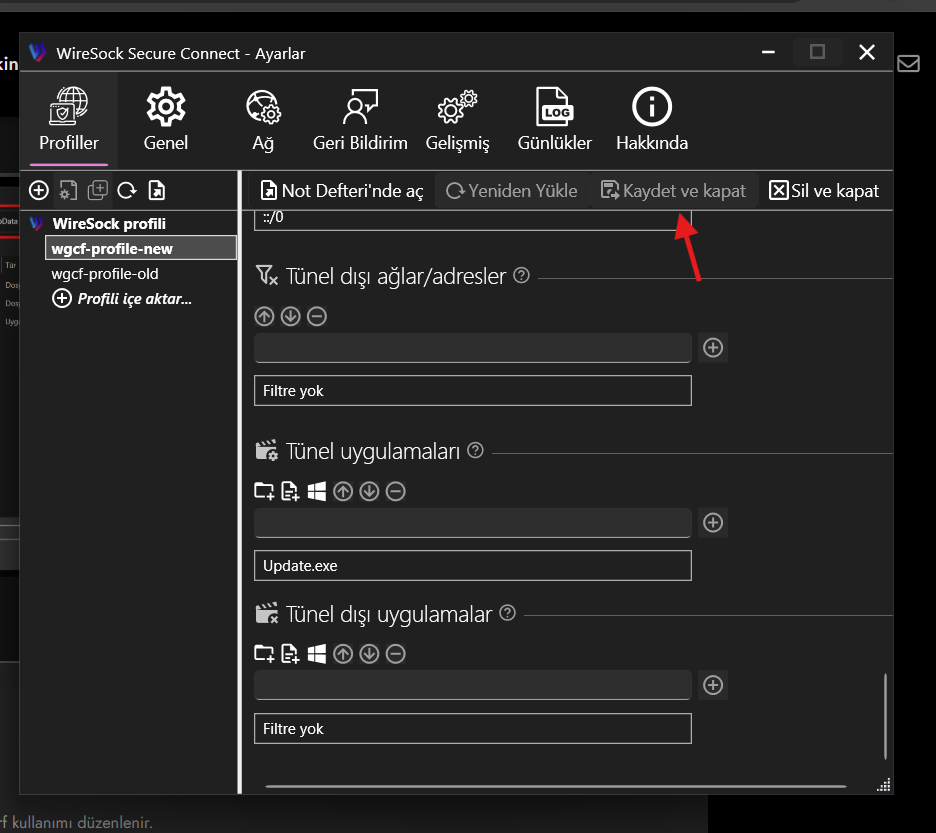Viewport: 936px width, 833px height.
Task: Click Not Defteri'nde aç button
Action: point(341,190)
